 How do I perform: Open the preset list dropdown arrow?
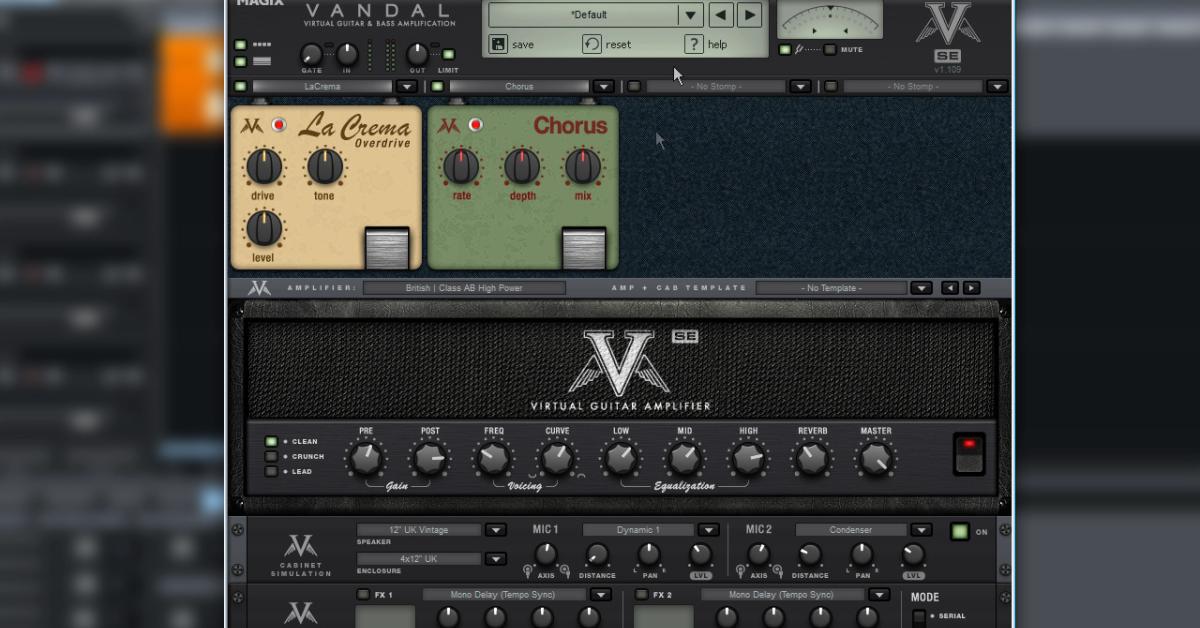[690, 15]
